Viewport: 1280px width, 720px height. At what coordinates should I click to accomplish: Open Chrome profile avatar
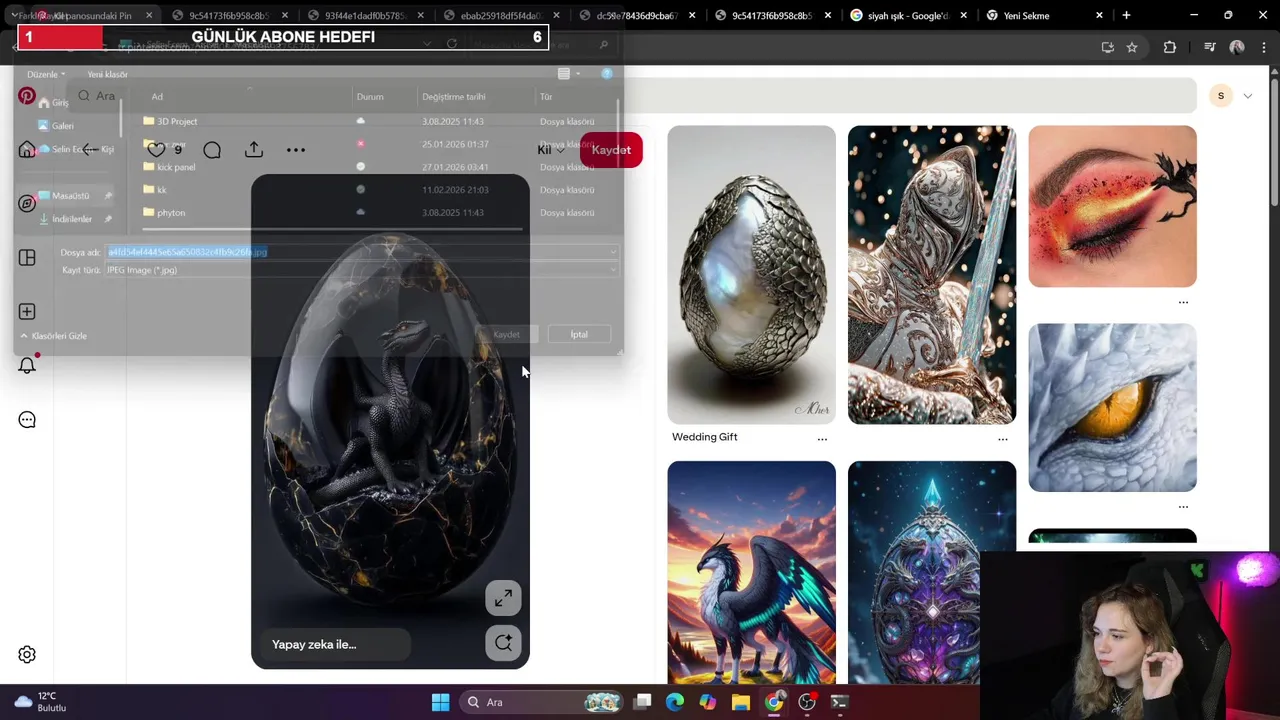[x=1237, y=47]
